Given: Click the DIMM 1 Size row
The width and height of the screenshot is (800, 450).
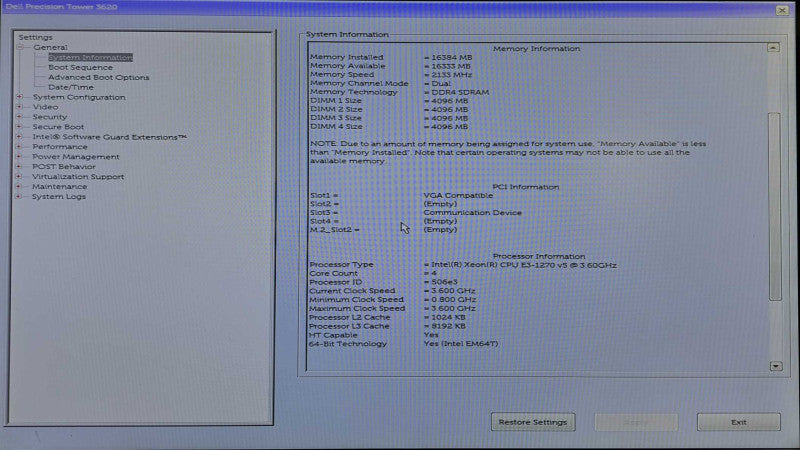Looking at the screenshot, I should [389, 101].
